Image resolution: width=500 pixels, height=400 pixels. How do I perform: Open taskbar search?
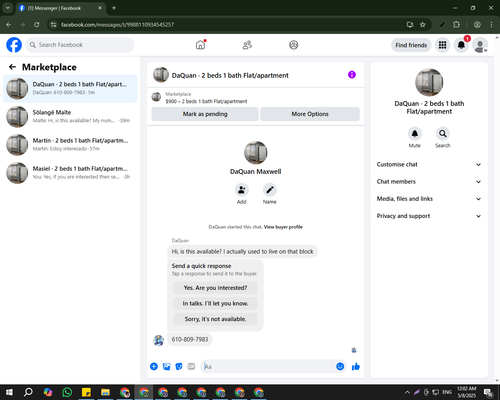tap(28, 392)
